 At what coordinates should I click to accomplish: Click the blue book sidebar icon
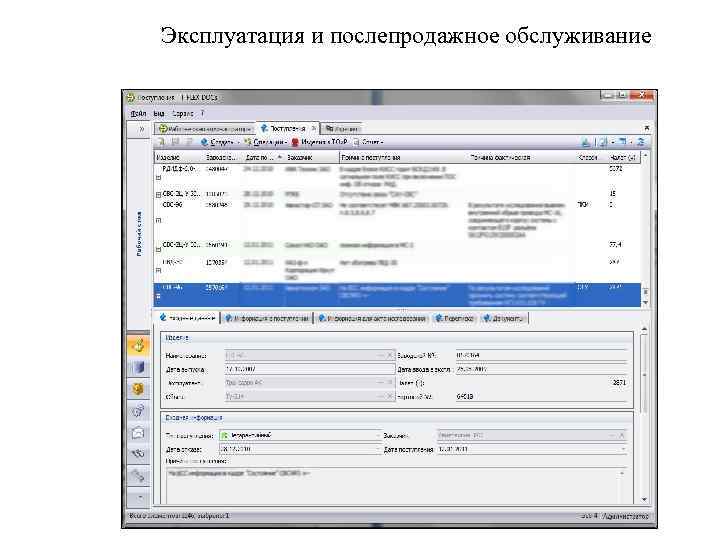point(138,367)
